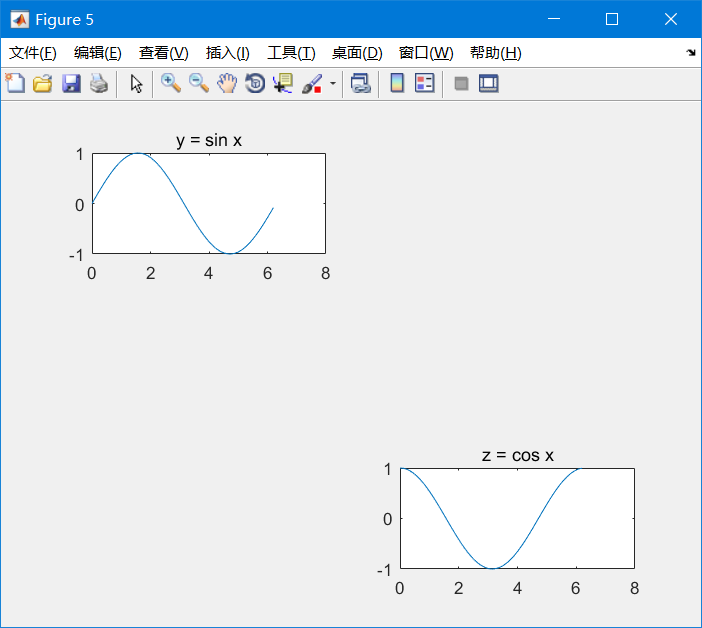Open the 帮助(H) menu
This screenshot has width=702, height=628.
tap(496, 53)
